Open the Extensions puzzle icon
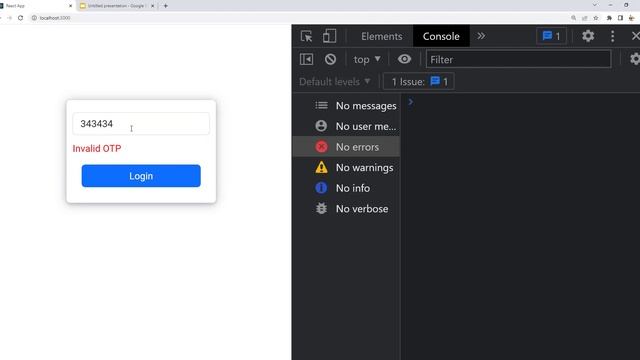 (x=609, y=18)
